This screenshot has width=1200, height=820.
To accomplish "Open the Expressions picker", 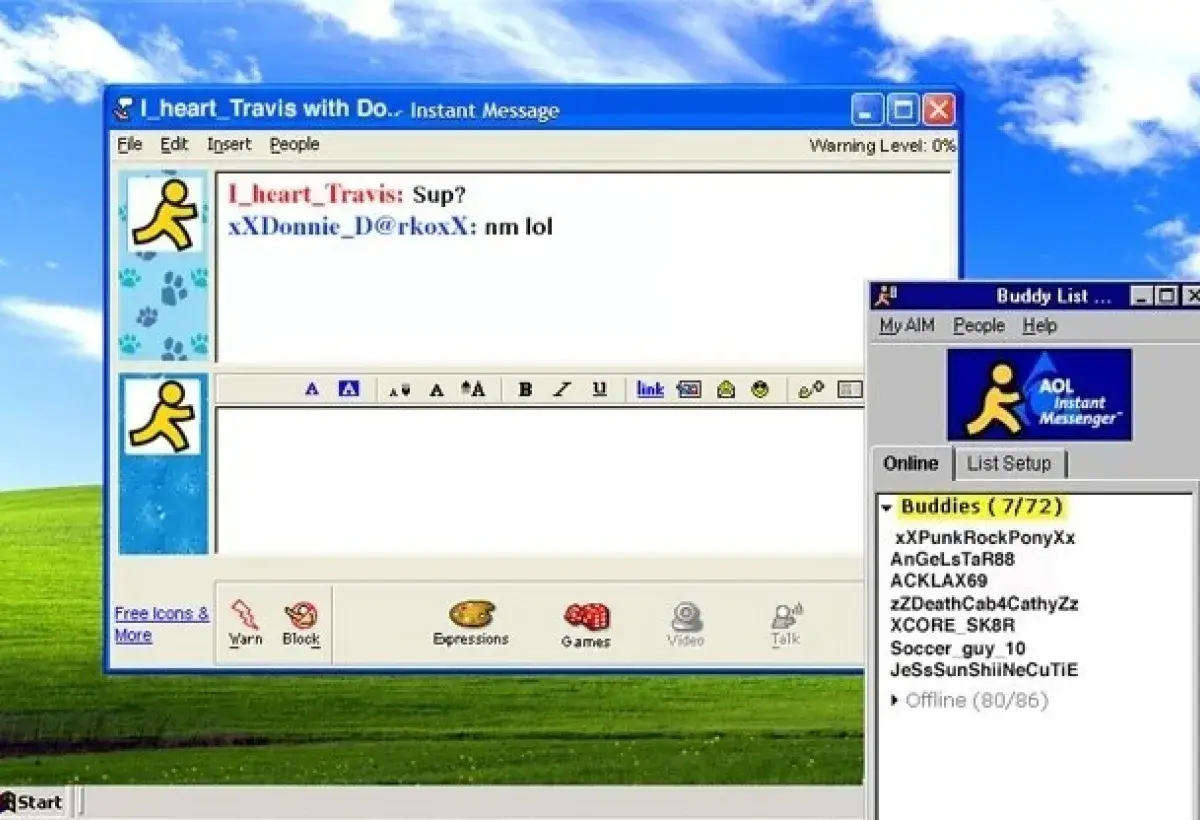I will 471,620.
